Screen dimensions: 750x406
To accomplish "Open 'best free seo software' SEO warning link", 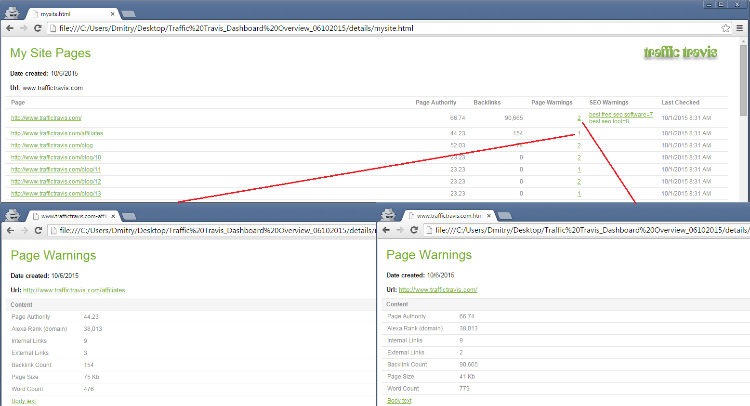I will tap(620, 114).
